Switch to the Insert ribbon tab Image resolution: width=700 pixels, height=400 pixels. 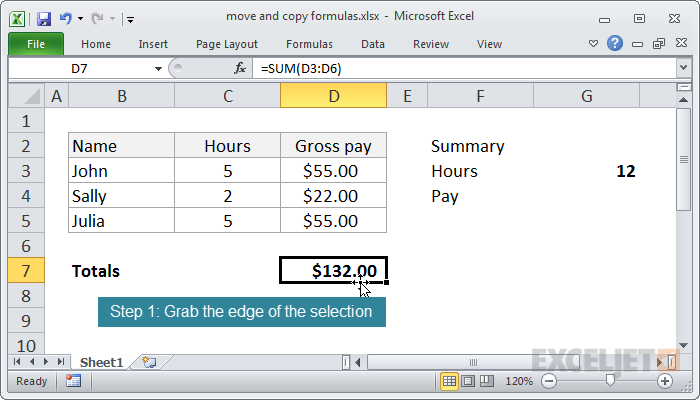153,44
